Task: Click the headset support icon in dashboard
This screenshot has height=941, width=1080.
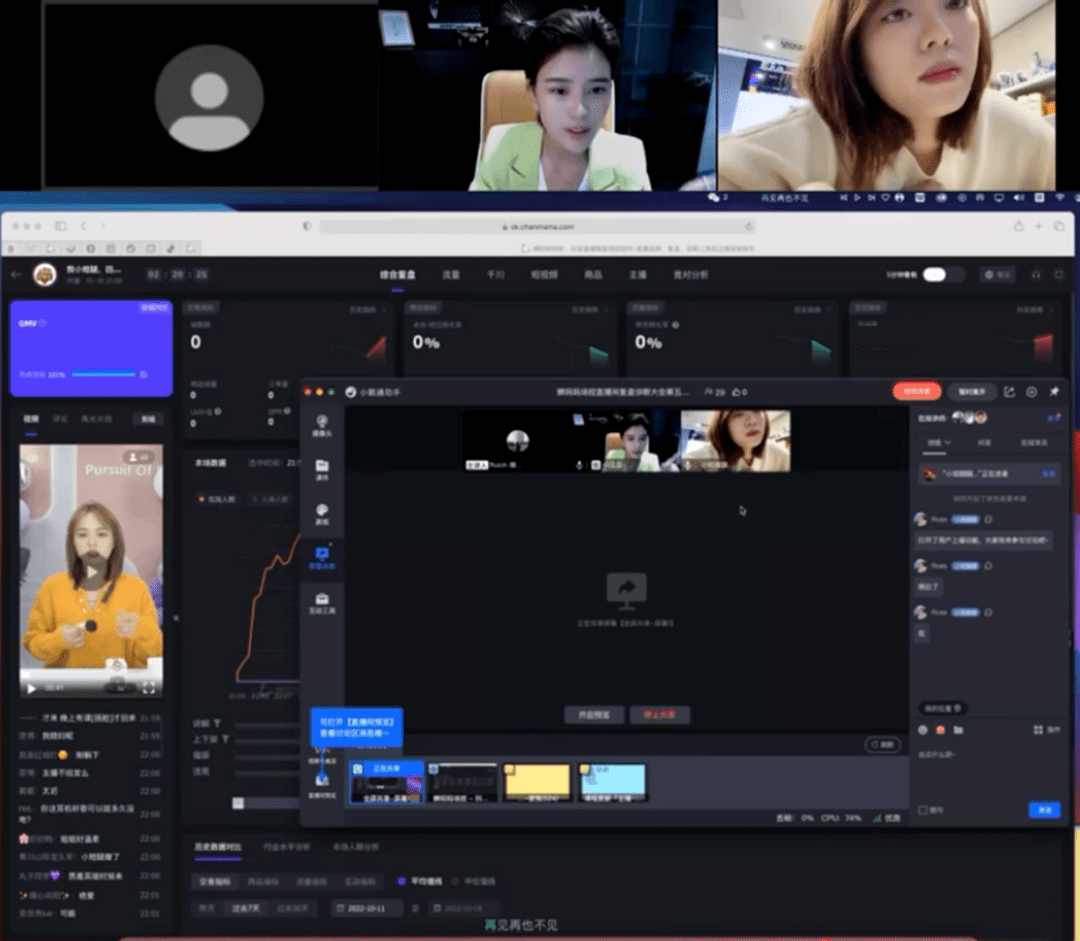Action: 1036,274
